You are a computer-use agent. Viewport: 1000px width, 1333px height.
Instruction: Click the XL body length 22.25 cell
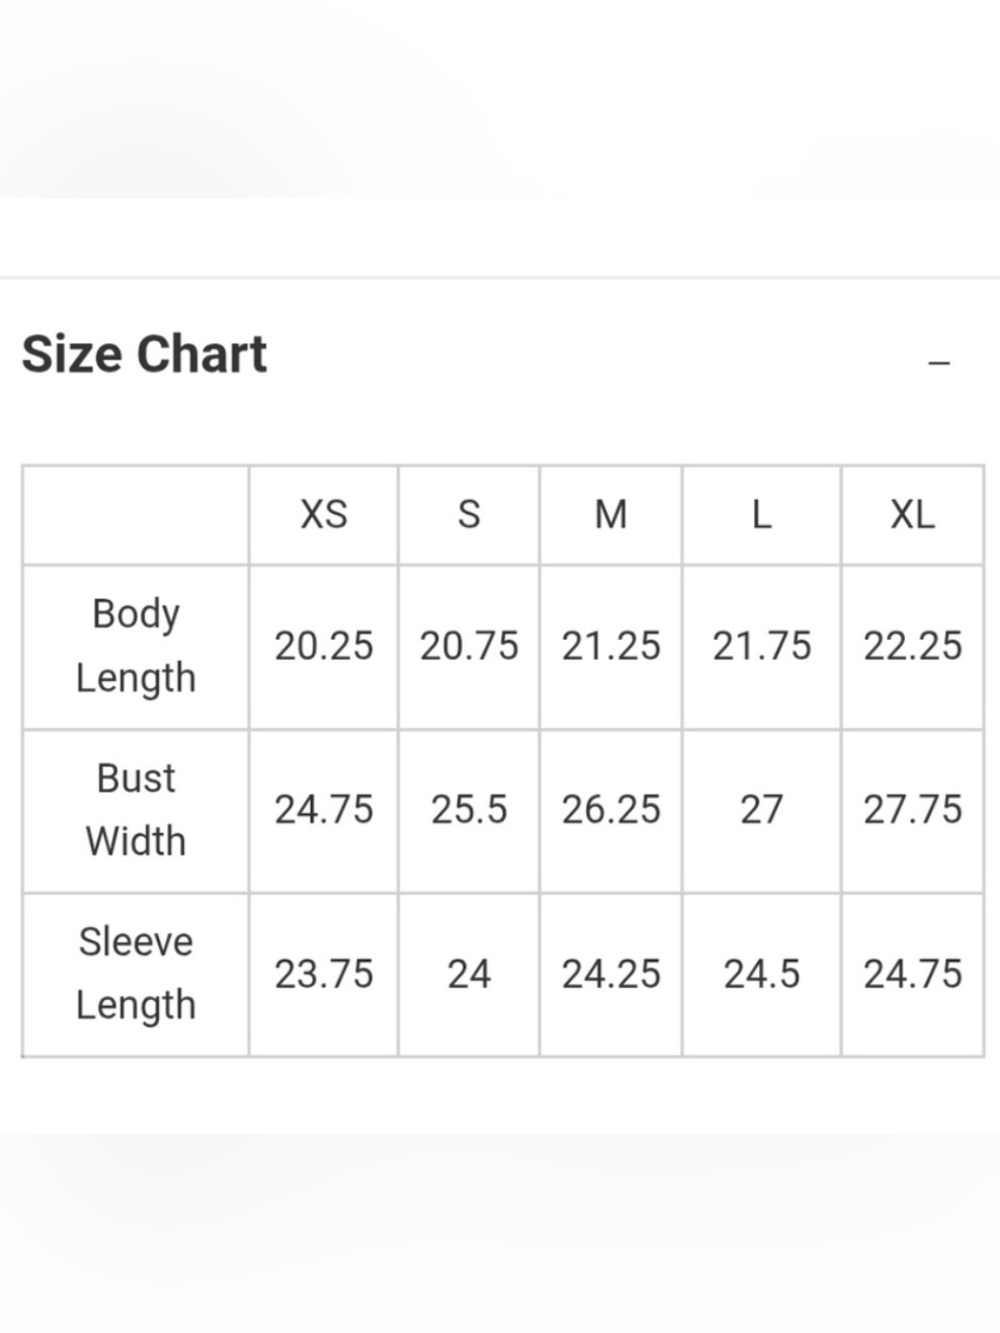click(x=913, y=647)
